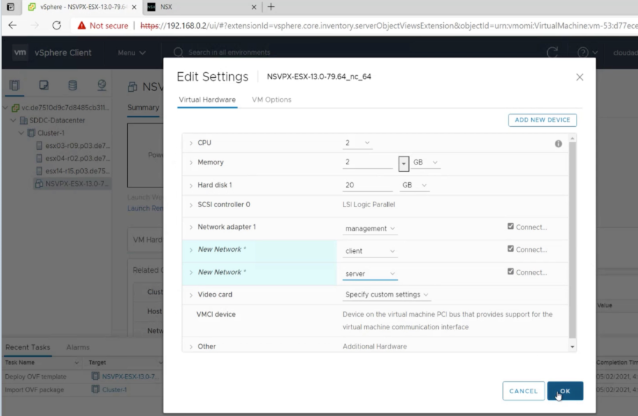This screenshot has width=638, height=416.
Task: Open VMs and Templates inventory icon
Action: click(44, 85)
